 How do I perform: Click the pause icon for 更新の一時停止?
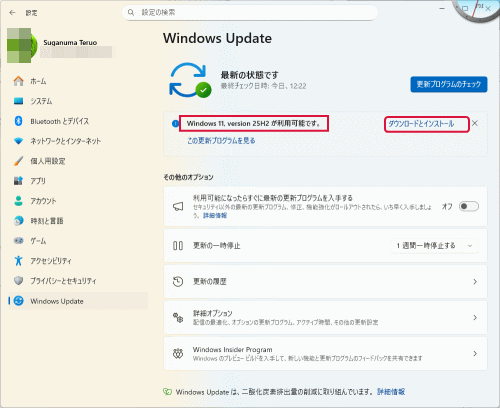pos(178,246)
